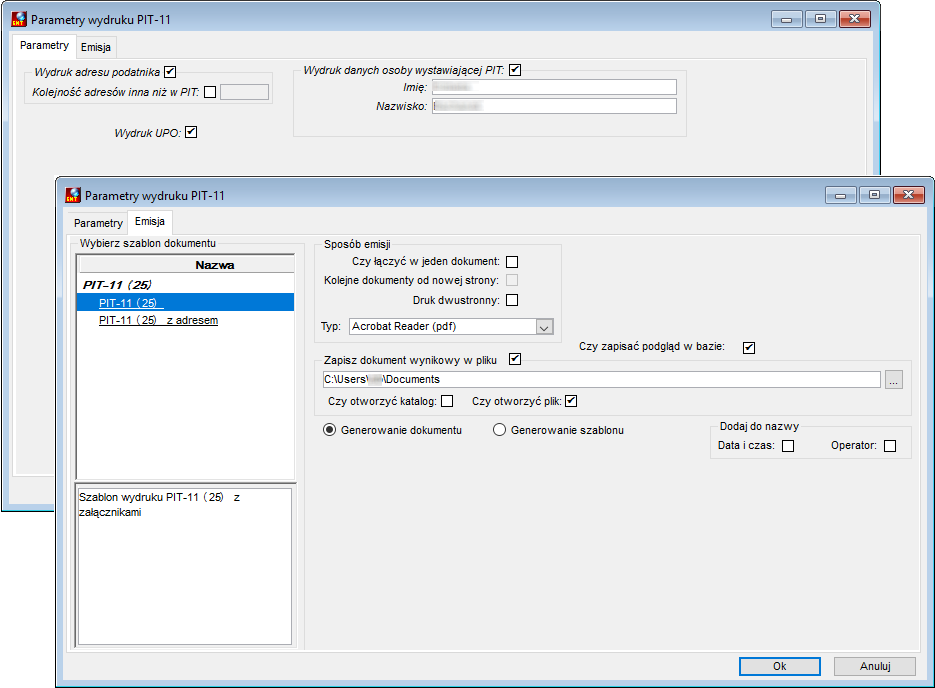Select Parametry tab in the back window
The image size is (935, 688).
(x=44, y=45)
